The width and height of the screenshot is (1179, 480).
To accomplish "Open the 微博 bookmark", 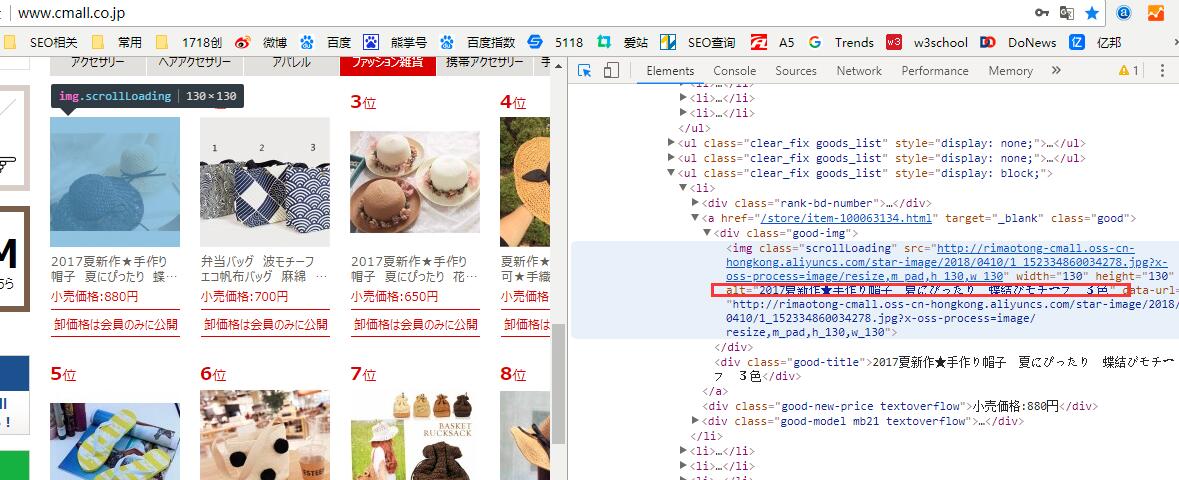I will point(261,42).
